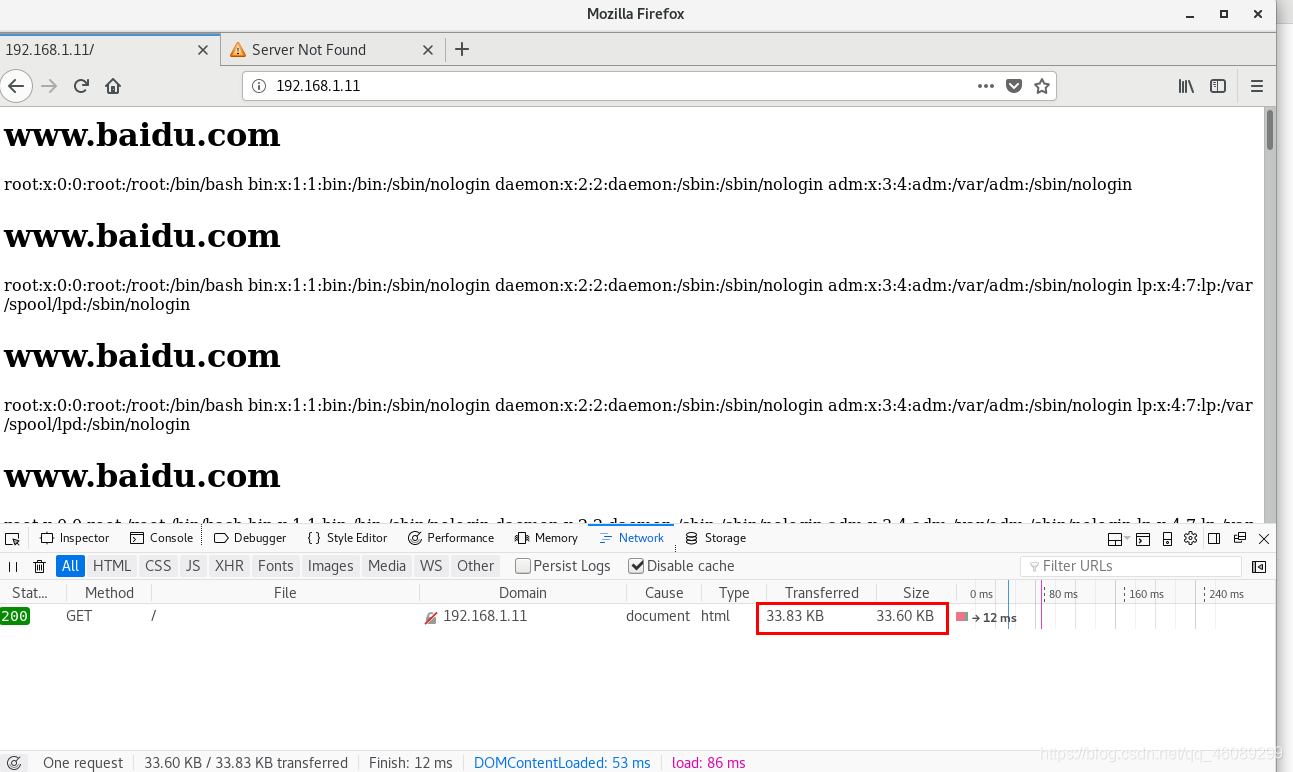Viewport: 1293px width, 772px height.
Task: Pause network recording
Action: click(13, 566)
